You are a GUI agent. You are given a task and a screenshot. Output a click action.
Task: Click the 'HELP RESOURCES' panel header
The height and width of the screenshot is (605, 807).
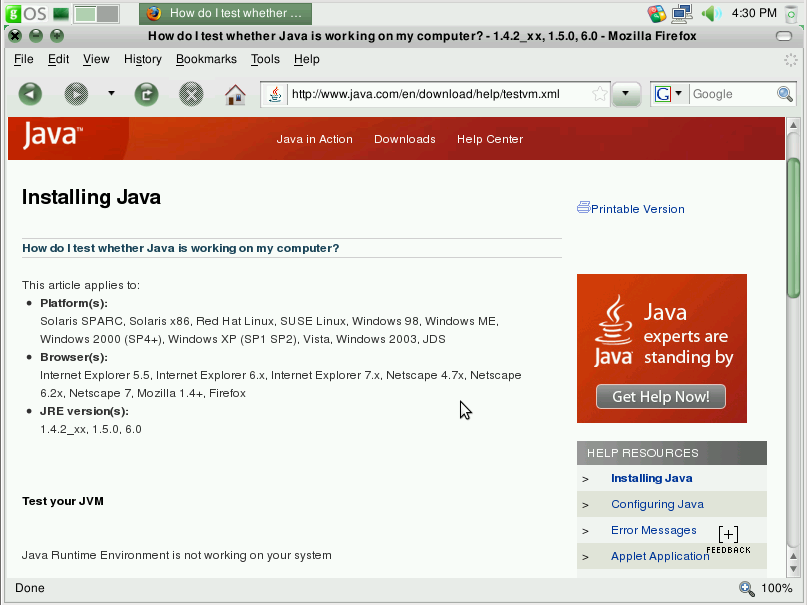pos(672,453)
